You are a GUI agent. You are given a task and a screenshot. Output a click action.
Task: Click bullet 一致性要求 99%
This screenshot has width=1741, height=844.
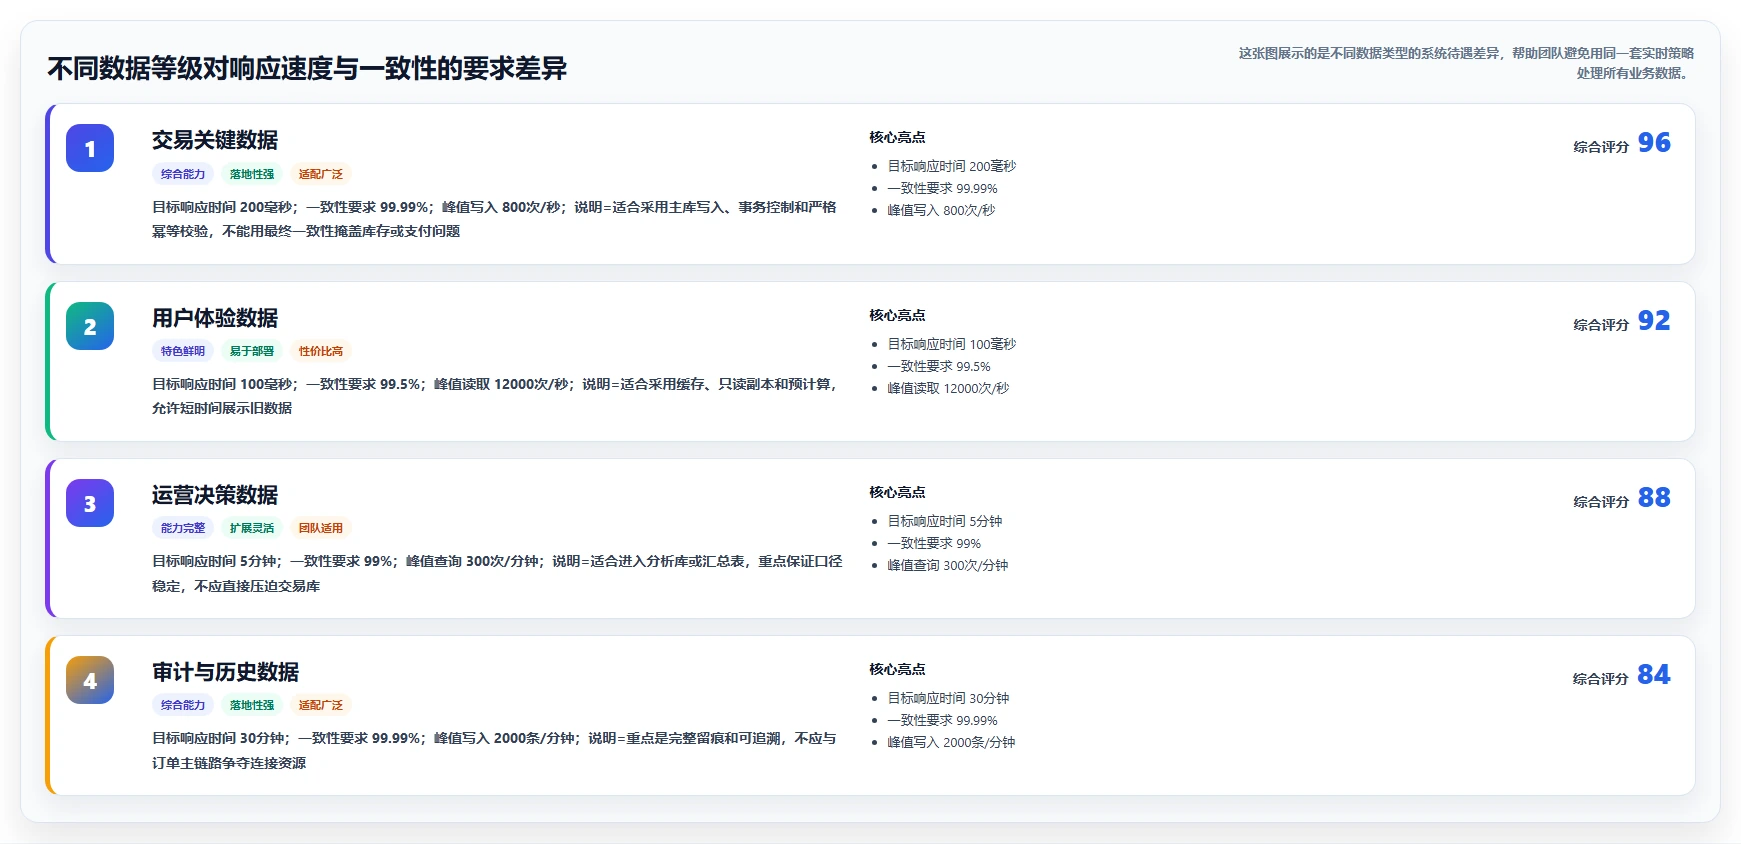click(935, 543)
